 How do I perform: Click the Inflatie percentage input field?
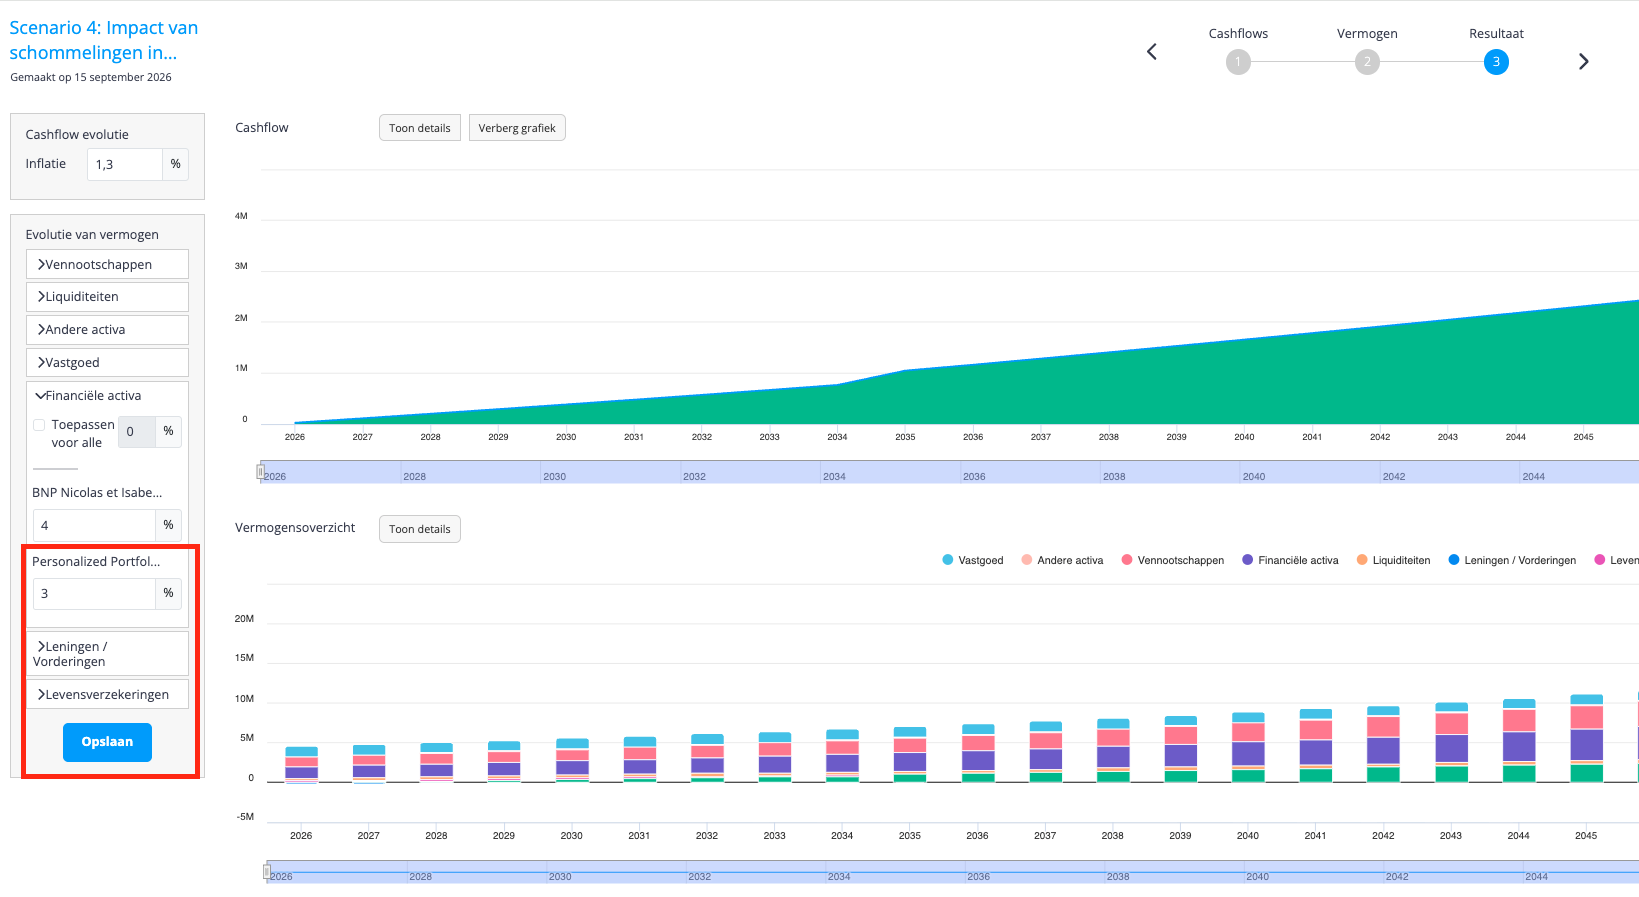[x=125, y=164]
